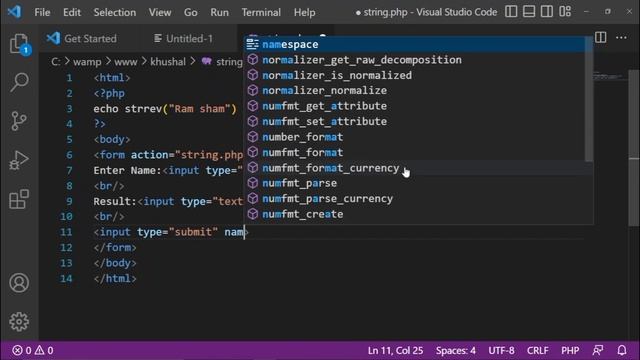The image size is (640, 360).
Task: Switch to the Get Started tab
Action: [82, 38]
